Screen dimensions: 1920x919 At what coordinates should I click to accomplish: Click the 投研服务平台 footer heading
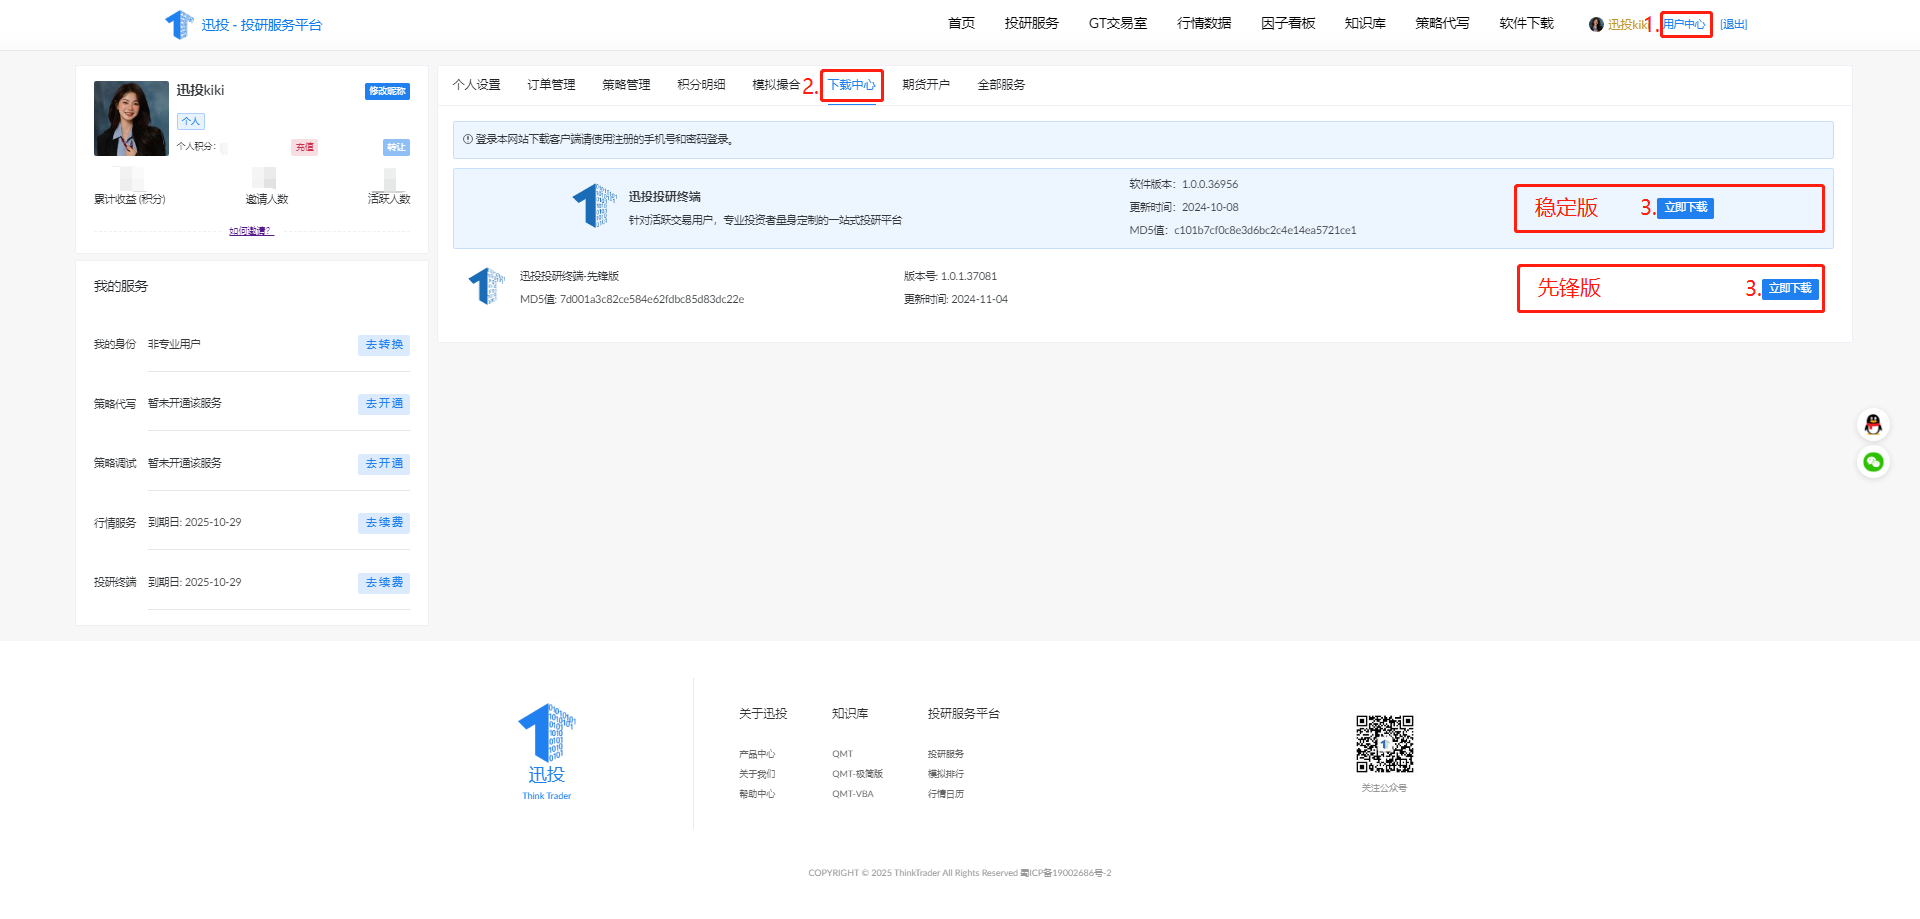coord(964,714)
